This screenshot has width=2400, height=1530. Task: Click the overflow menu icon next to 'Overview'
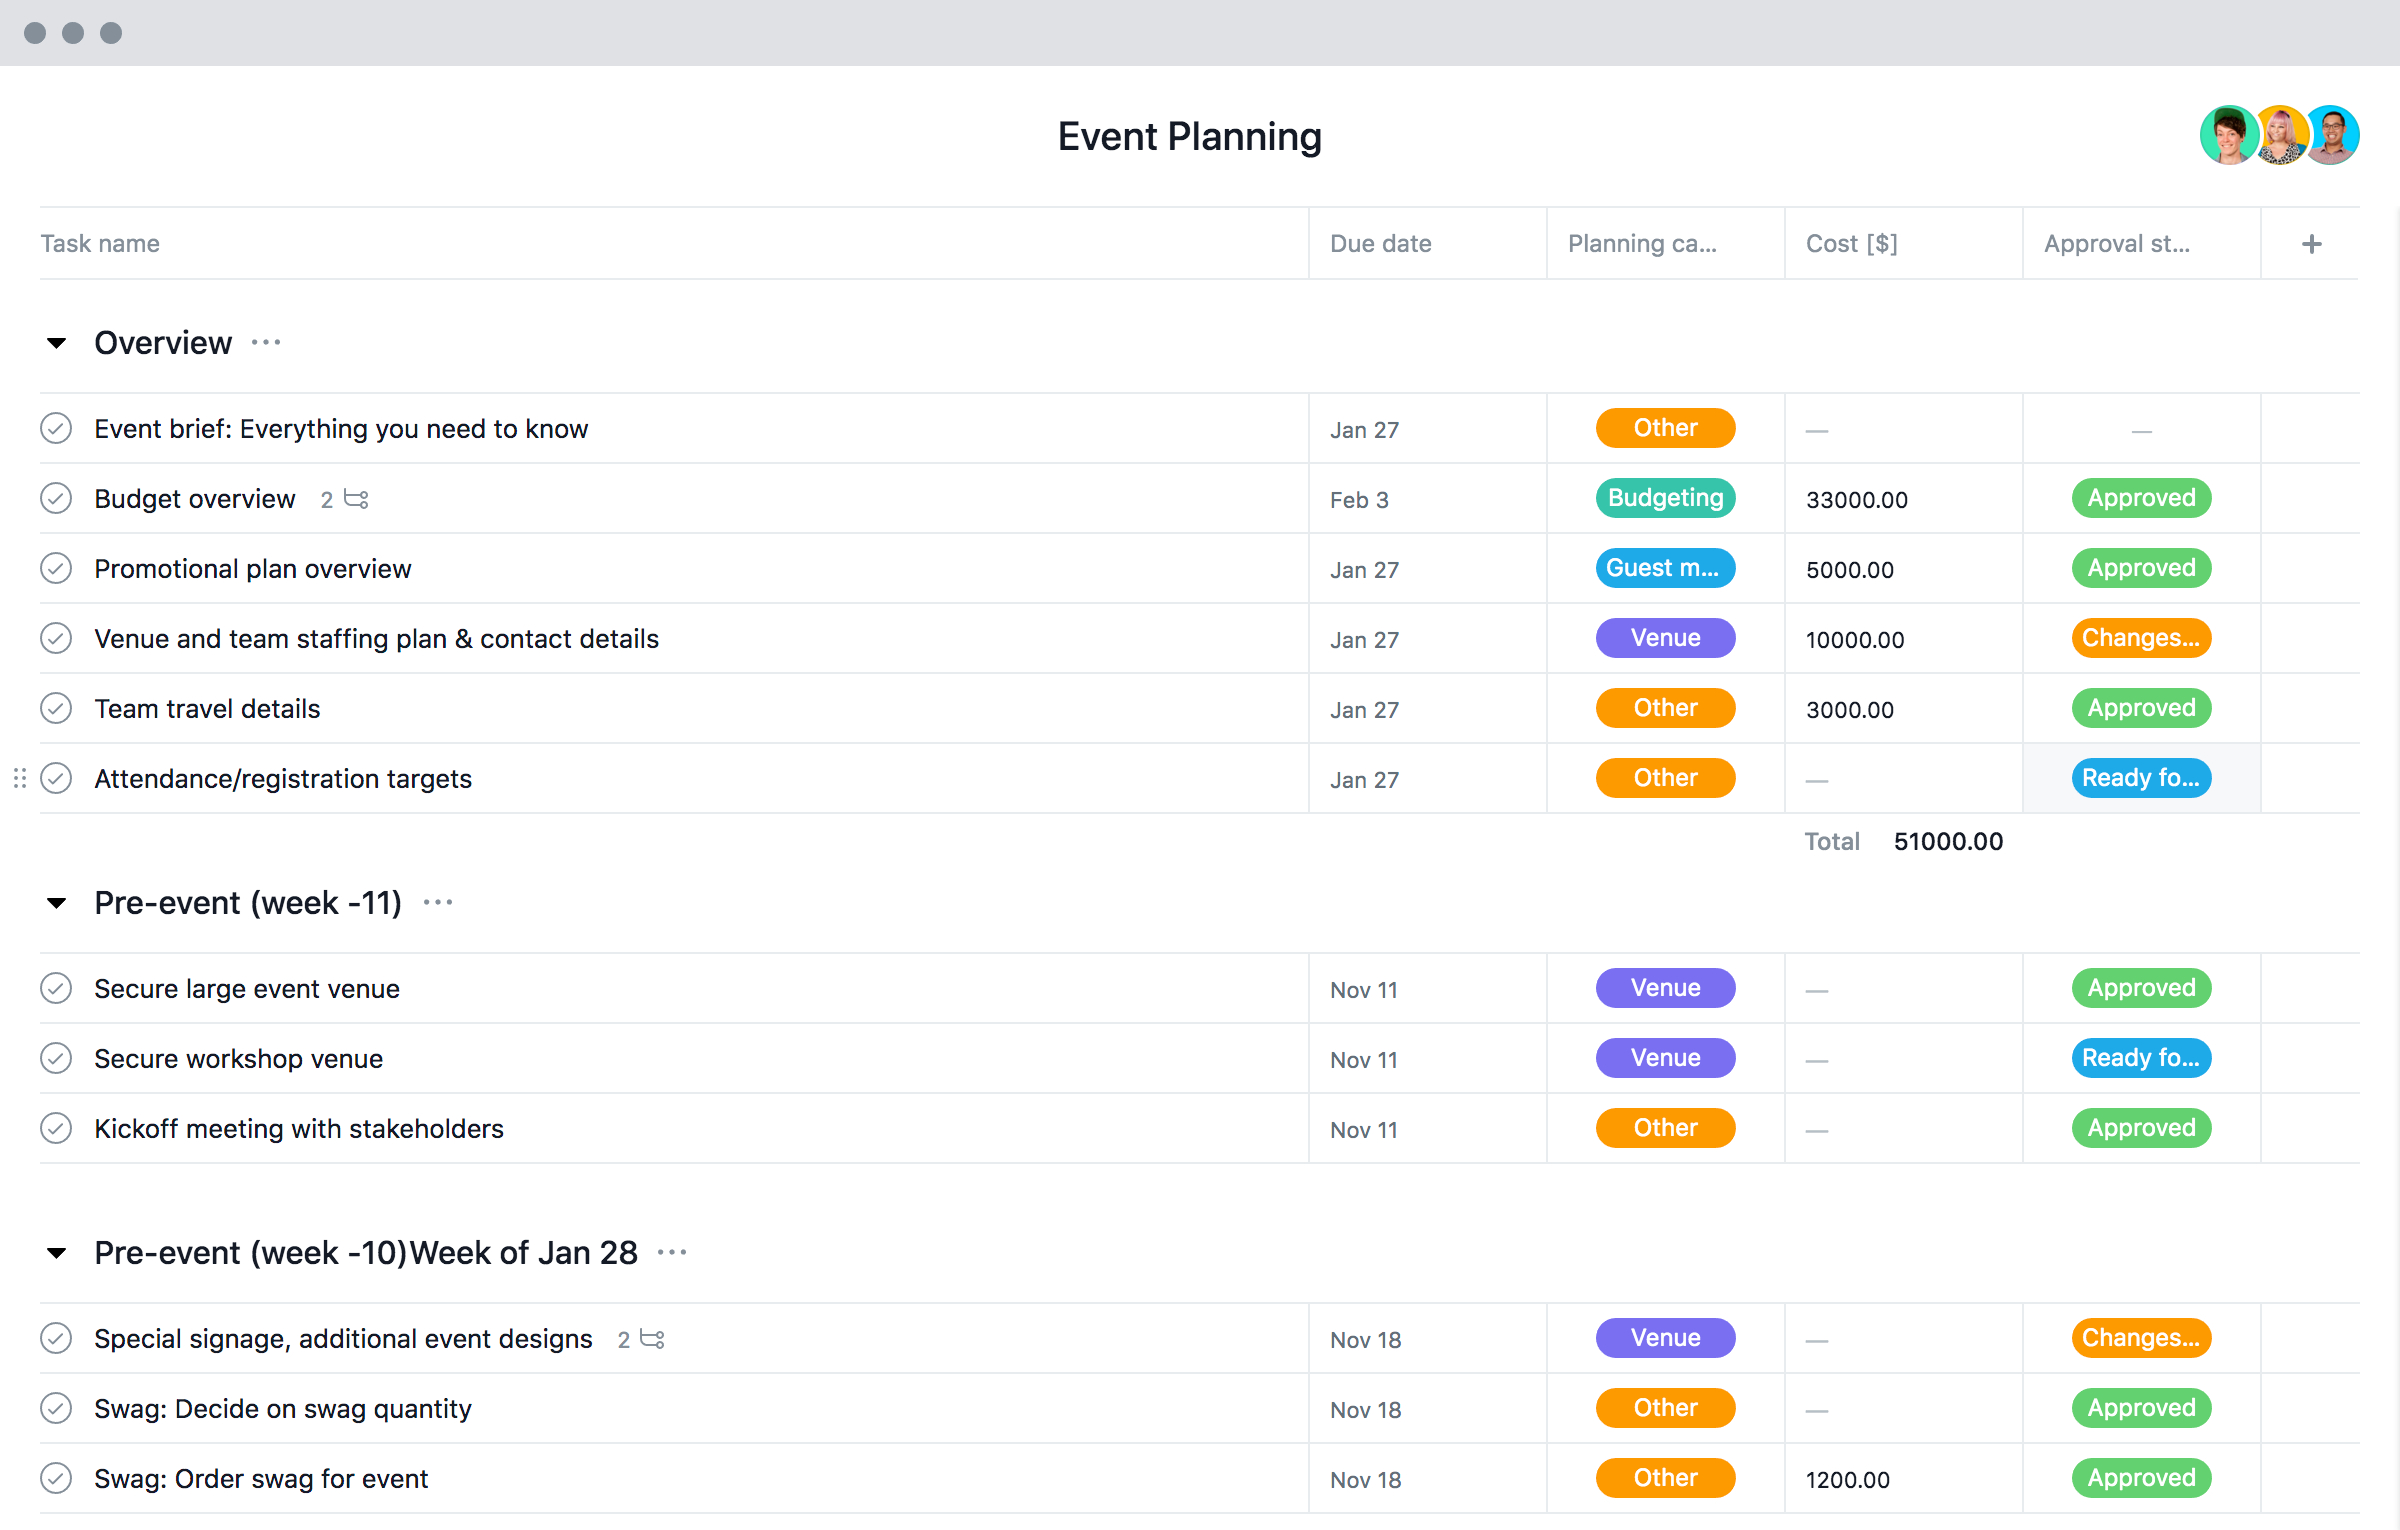coord(269,343)
